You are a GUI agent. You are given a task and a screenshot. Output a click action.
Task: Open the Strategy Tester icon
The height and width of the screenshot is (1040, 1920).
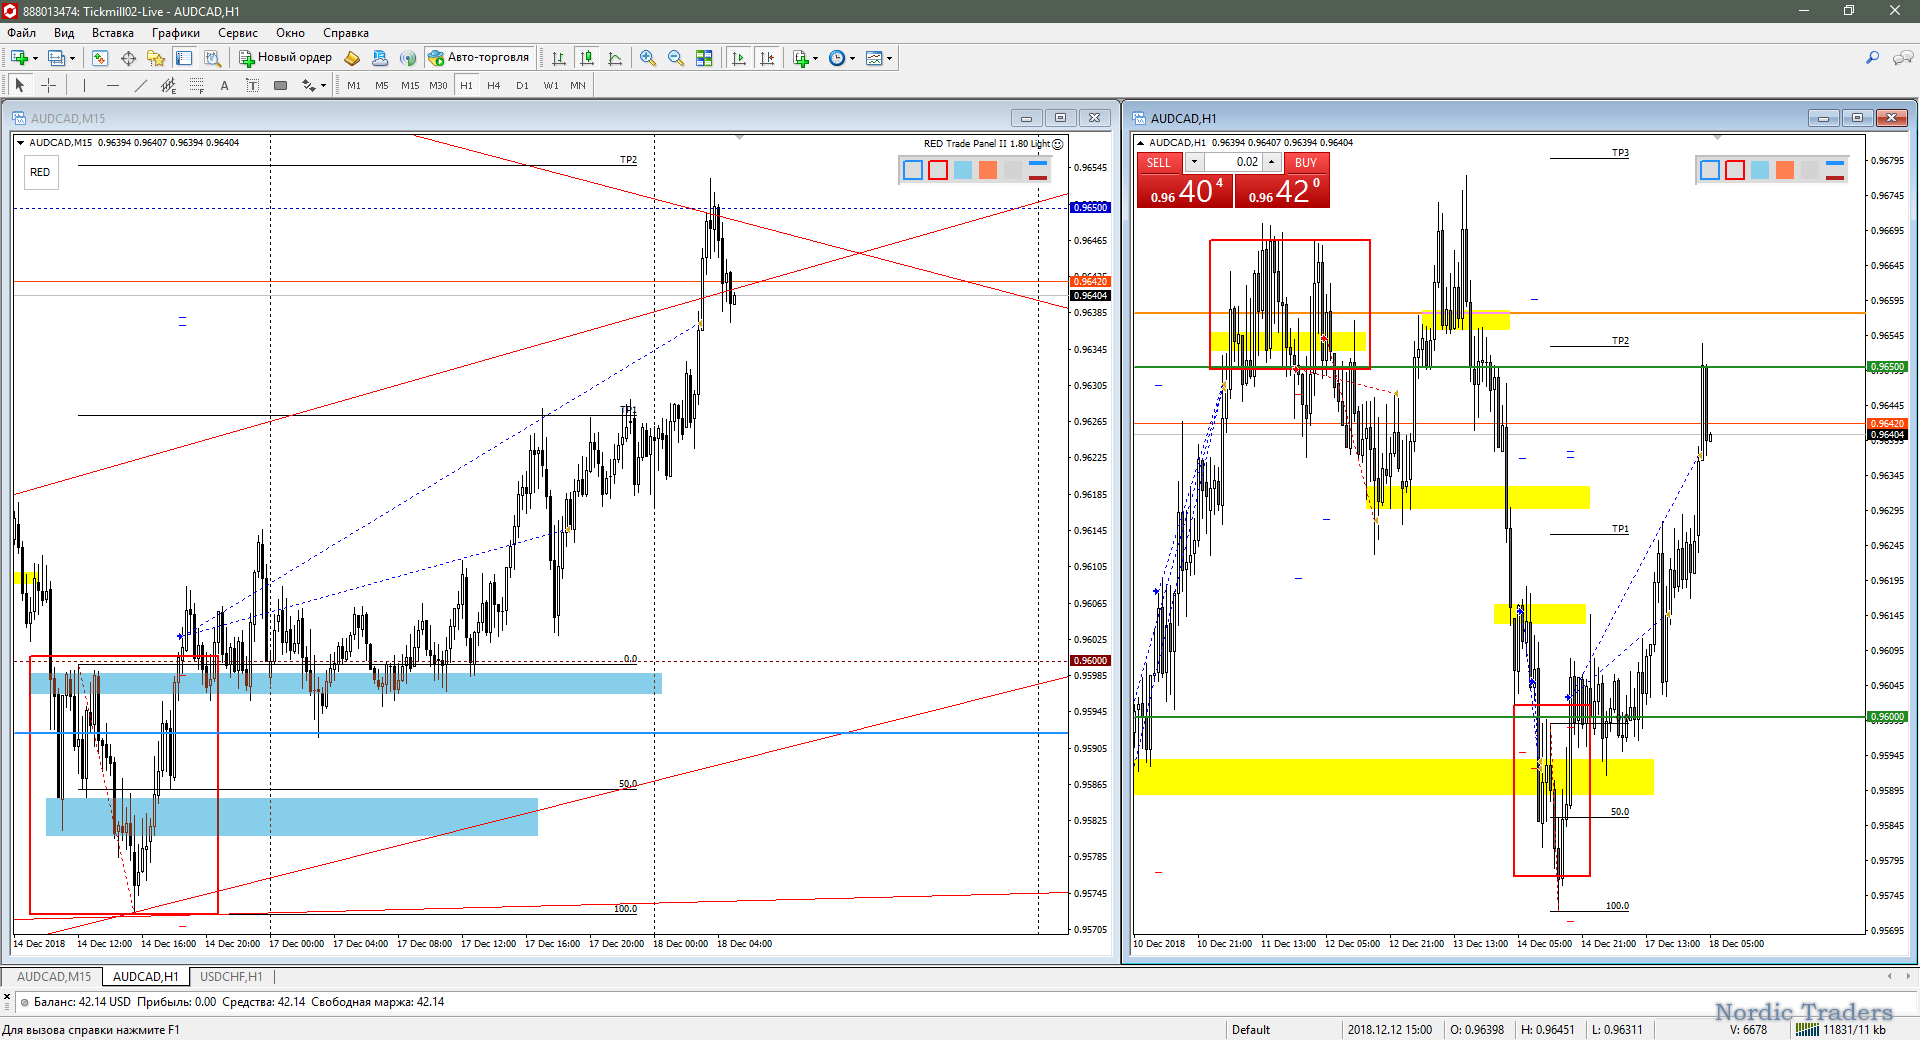coord(212,58)
